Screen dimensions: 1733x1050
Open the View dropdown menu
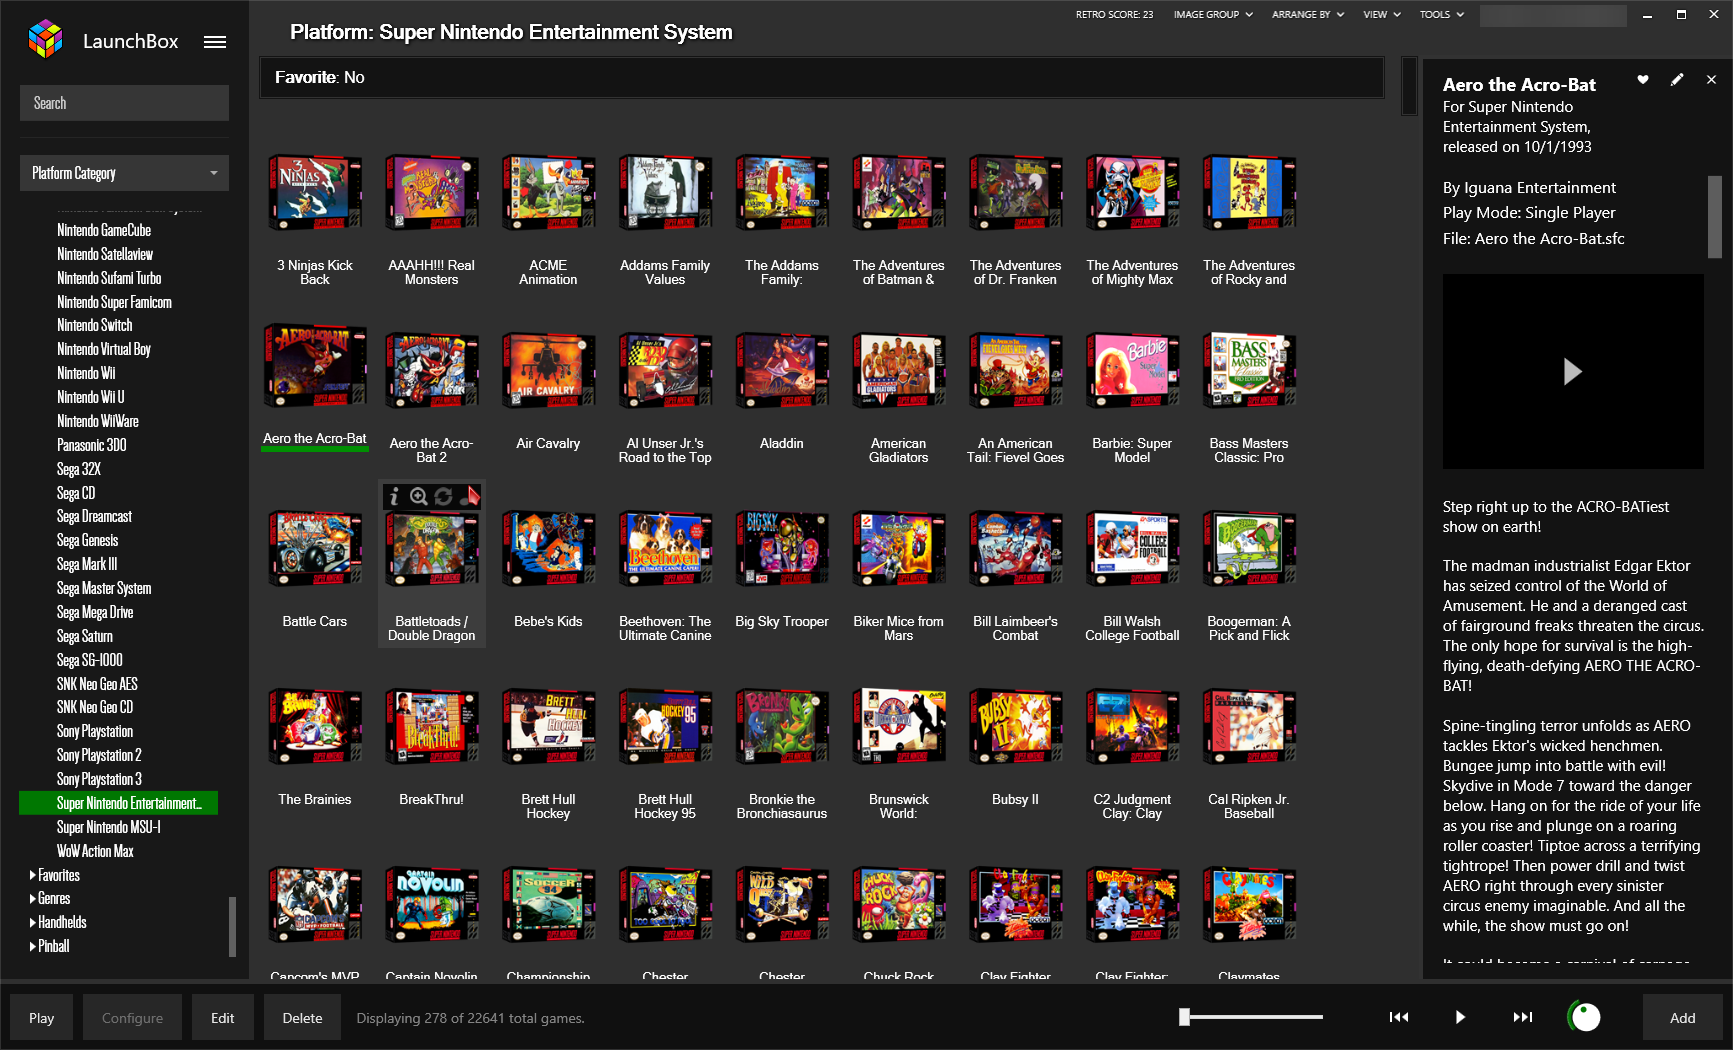coord(1382,15)
